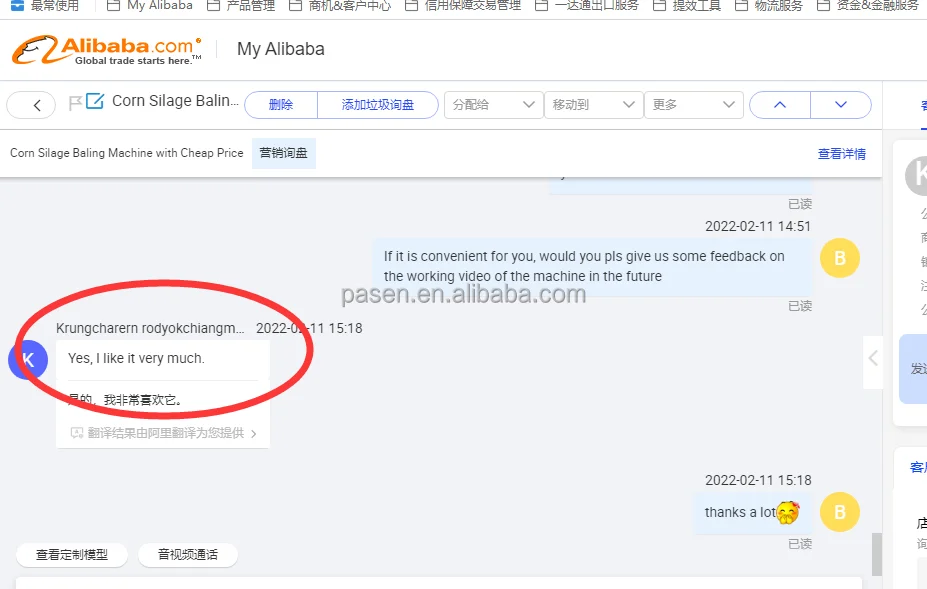Click the buyer's blue K avatar
Image resolution: width=927 pixels, height=589 pixels.
tap(27, 360)
